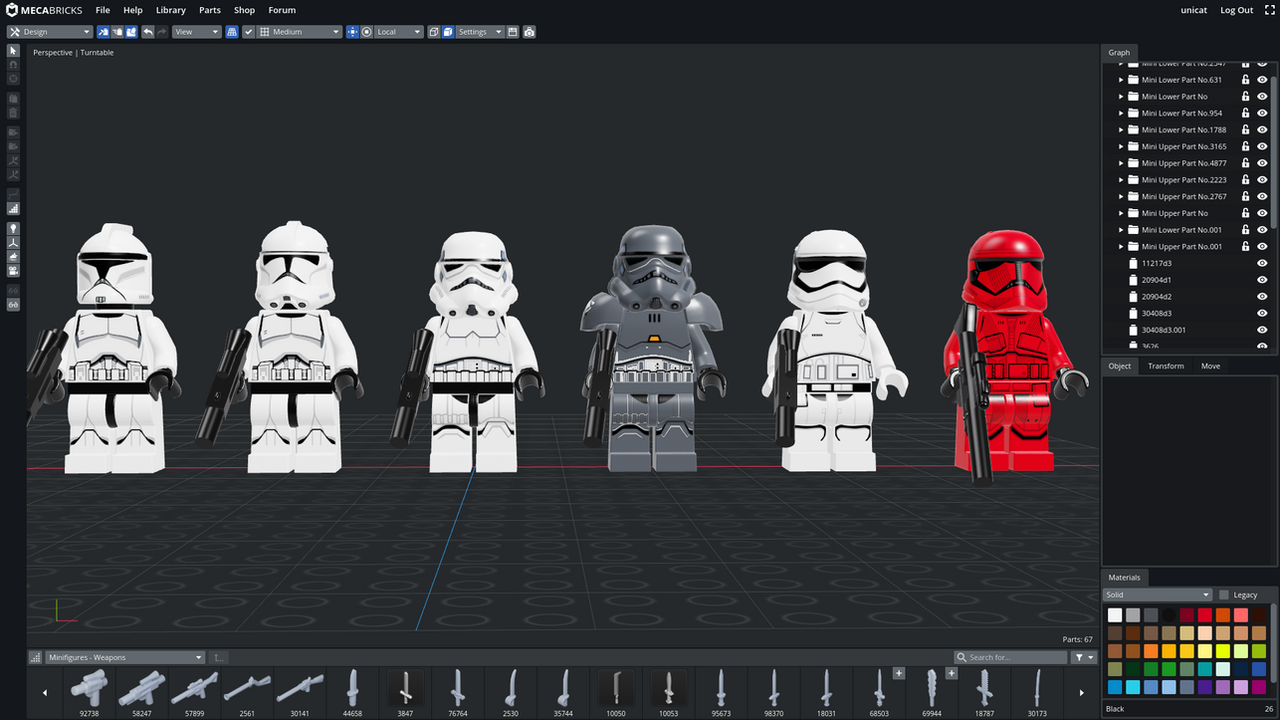Click the solid cube display icon in top toolbar
The image size is (1280, 720).
[x=448, y=32]
